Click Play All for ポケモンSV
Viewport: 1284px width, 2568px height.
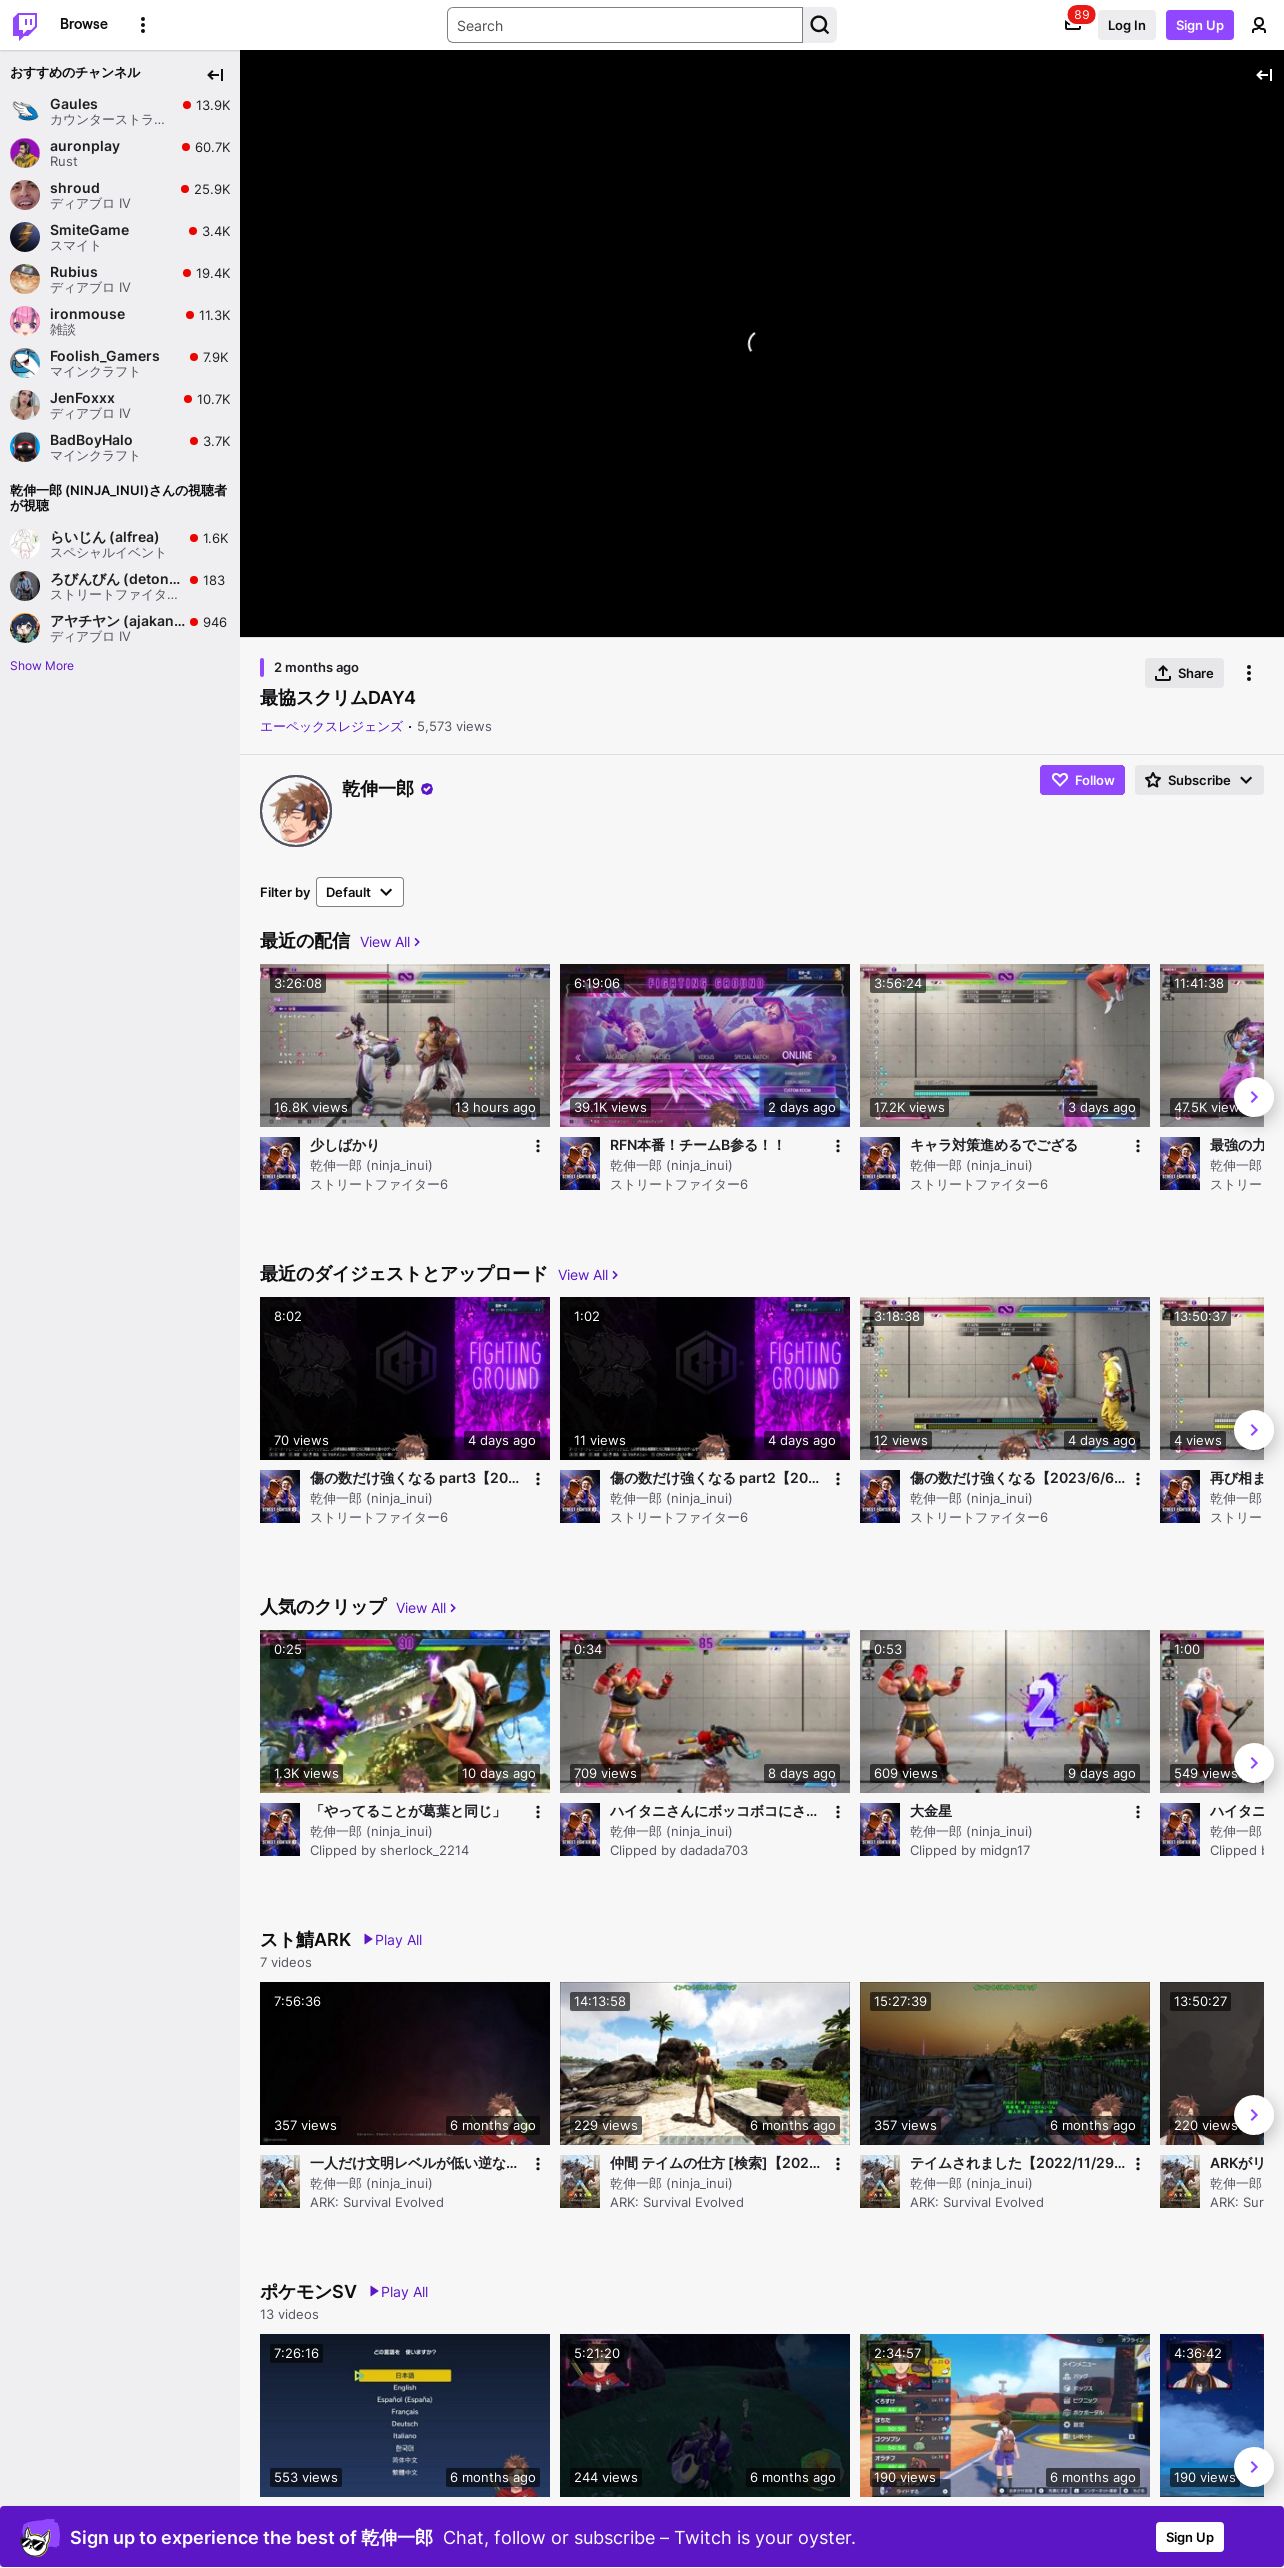398,2292
